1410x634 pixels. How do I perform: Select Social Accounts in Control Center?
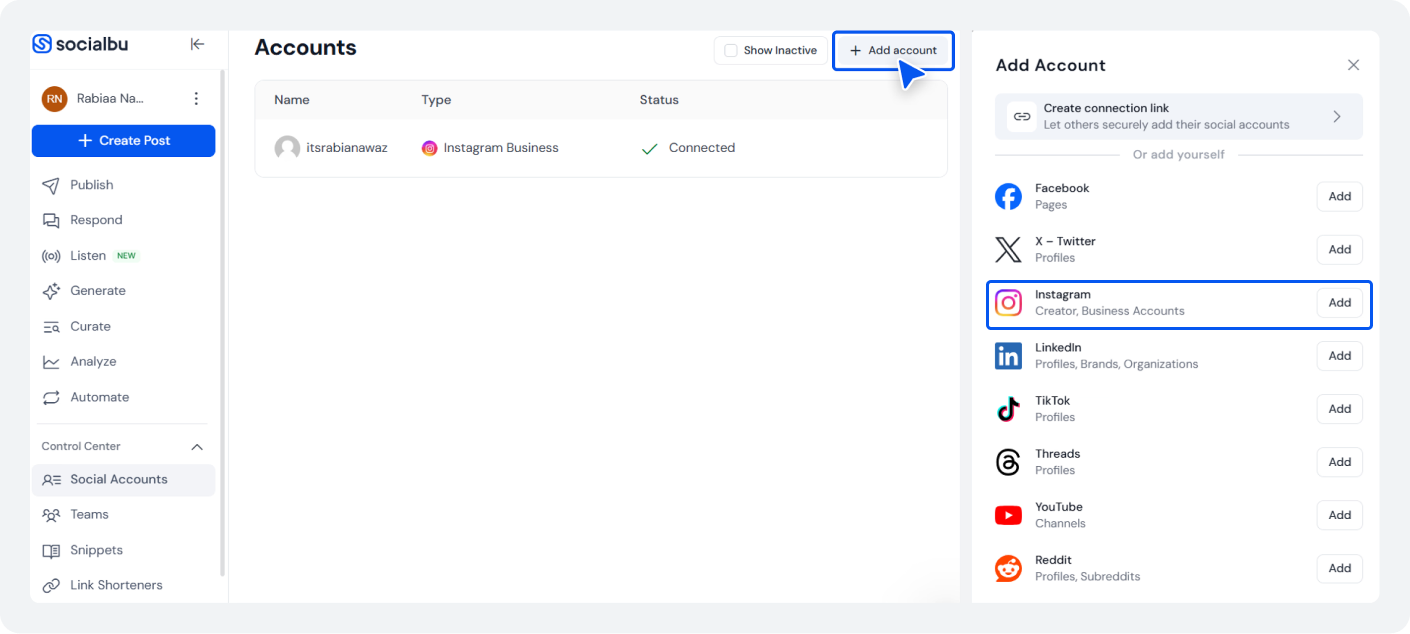click(x=123, y=480)
